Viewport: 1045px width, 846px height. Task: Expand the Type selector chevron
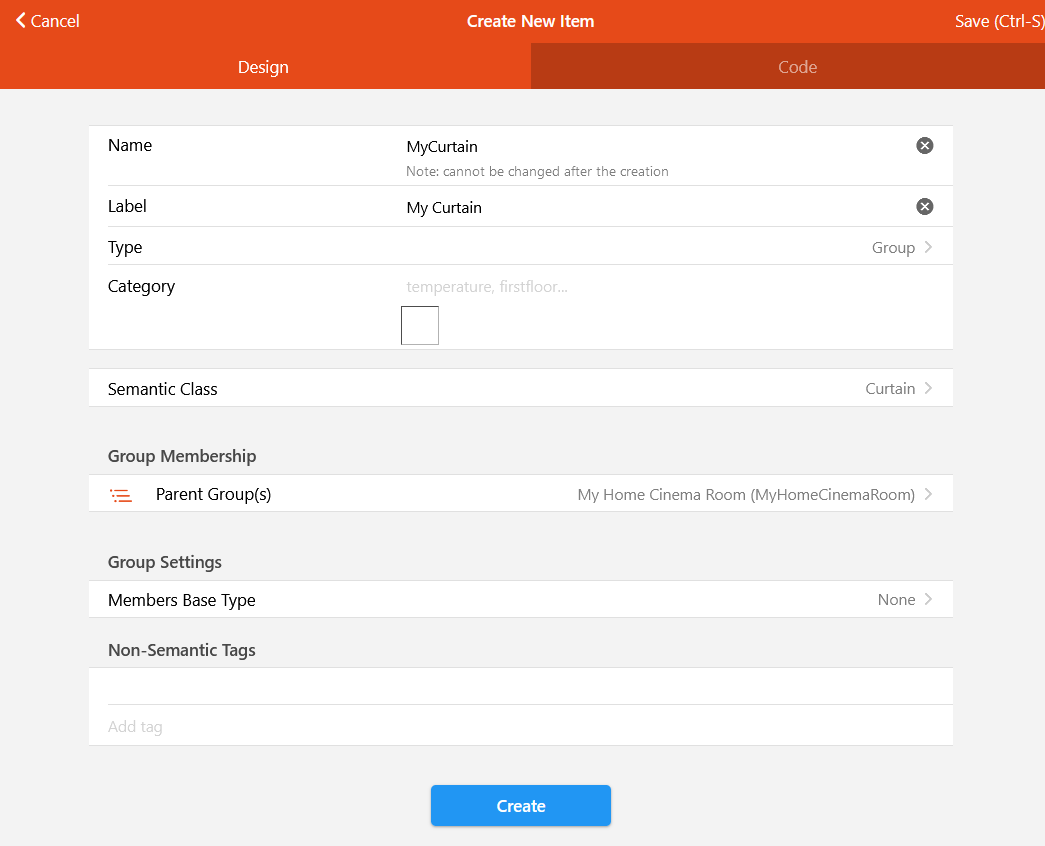[929, 247]
